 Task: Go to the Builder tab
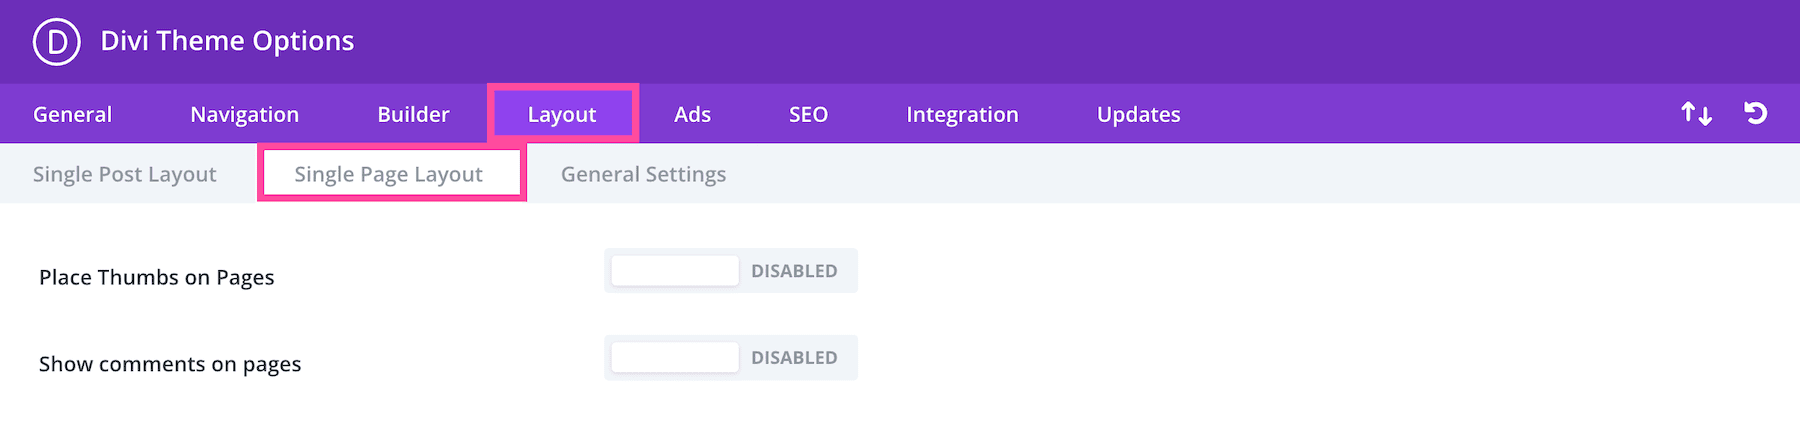point(413,115)
